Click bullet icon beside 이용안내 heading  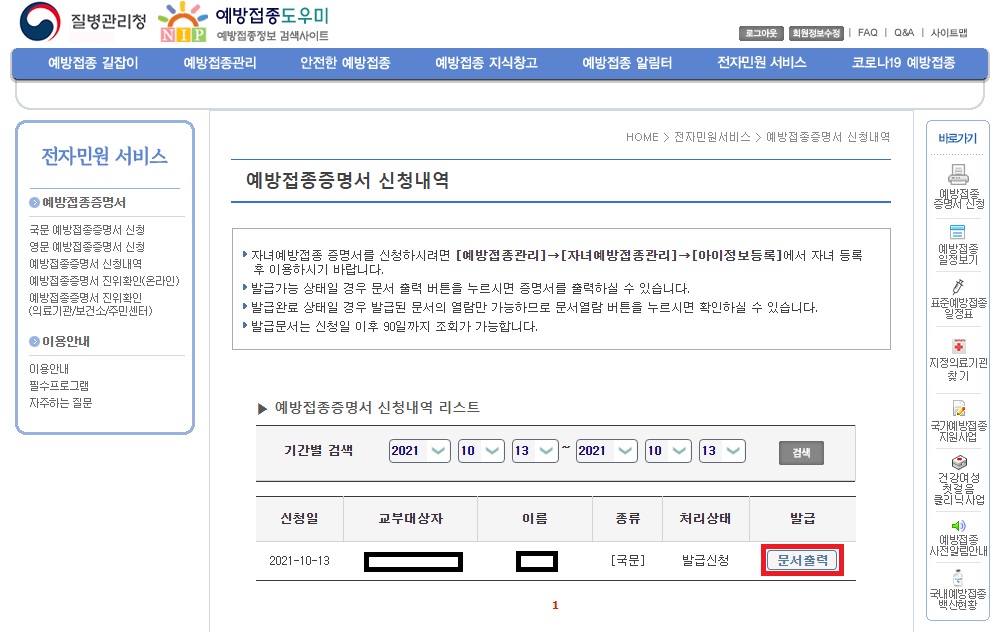[35, 341]
